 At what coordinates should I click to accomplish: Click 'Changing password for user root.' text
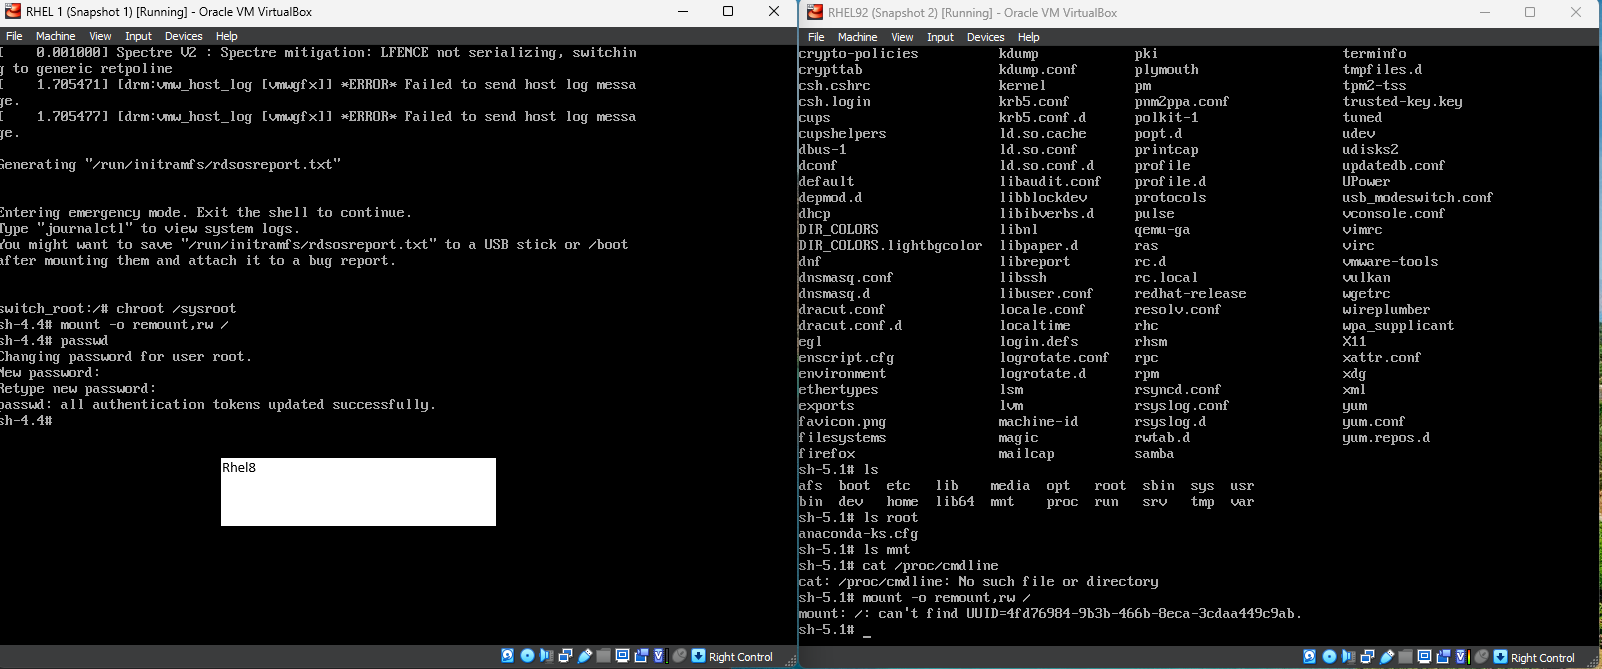click(x=126, y=357)
